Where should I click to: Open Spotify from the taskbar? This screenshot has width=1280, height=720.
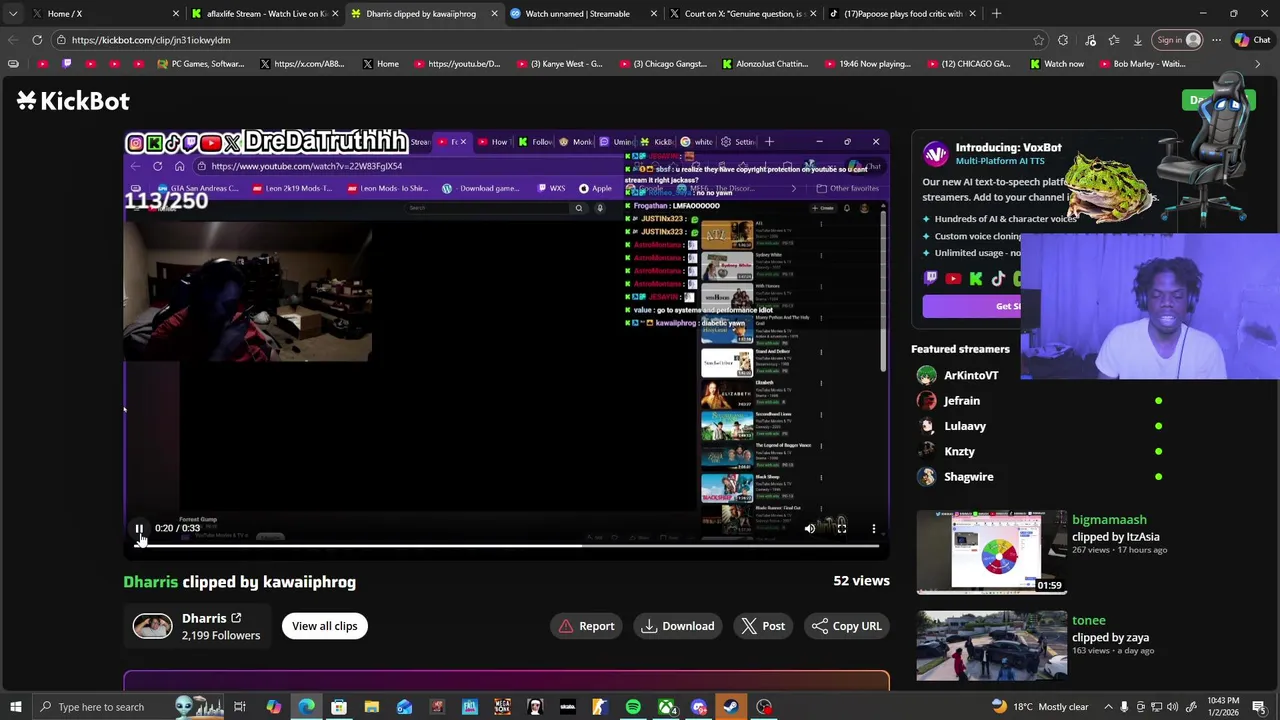(x=633, y=707)
